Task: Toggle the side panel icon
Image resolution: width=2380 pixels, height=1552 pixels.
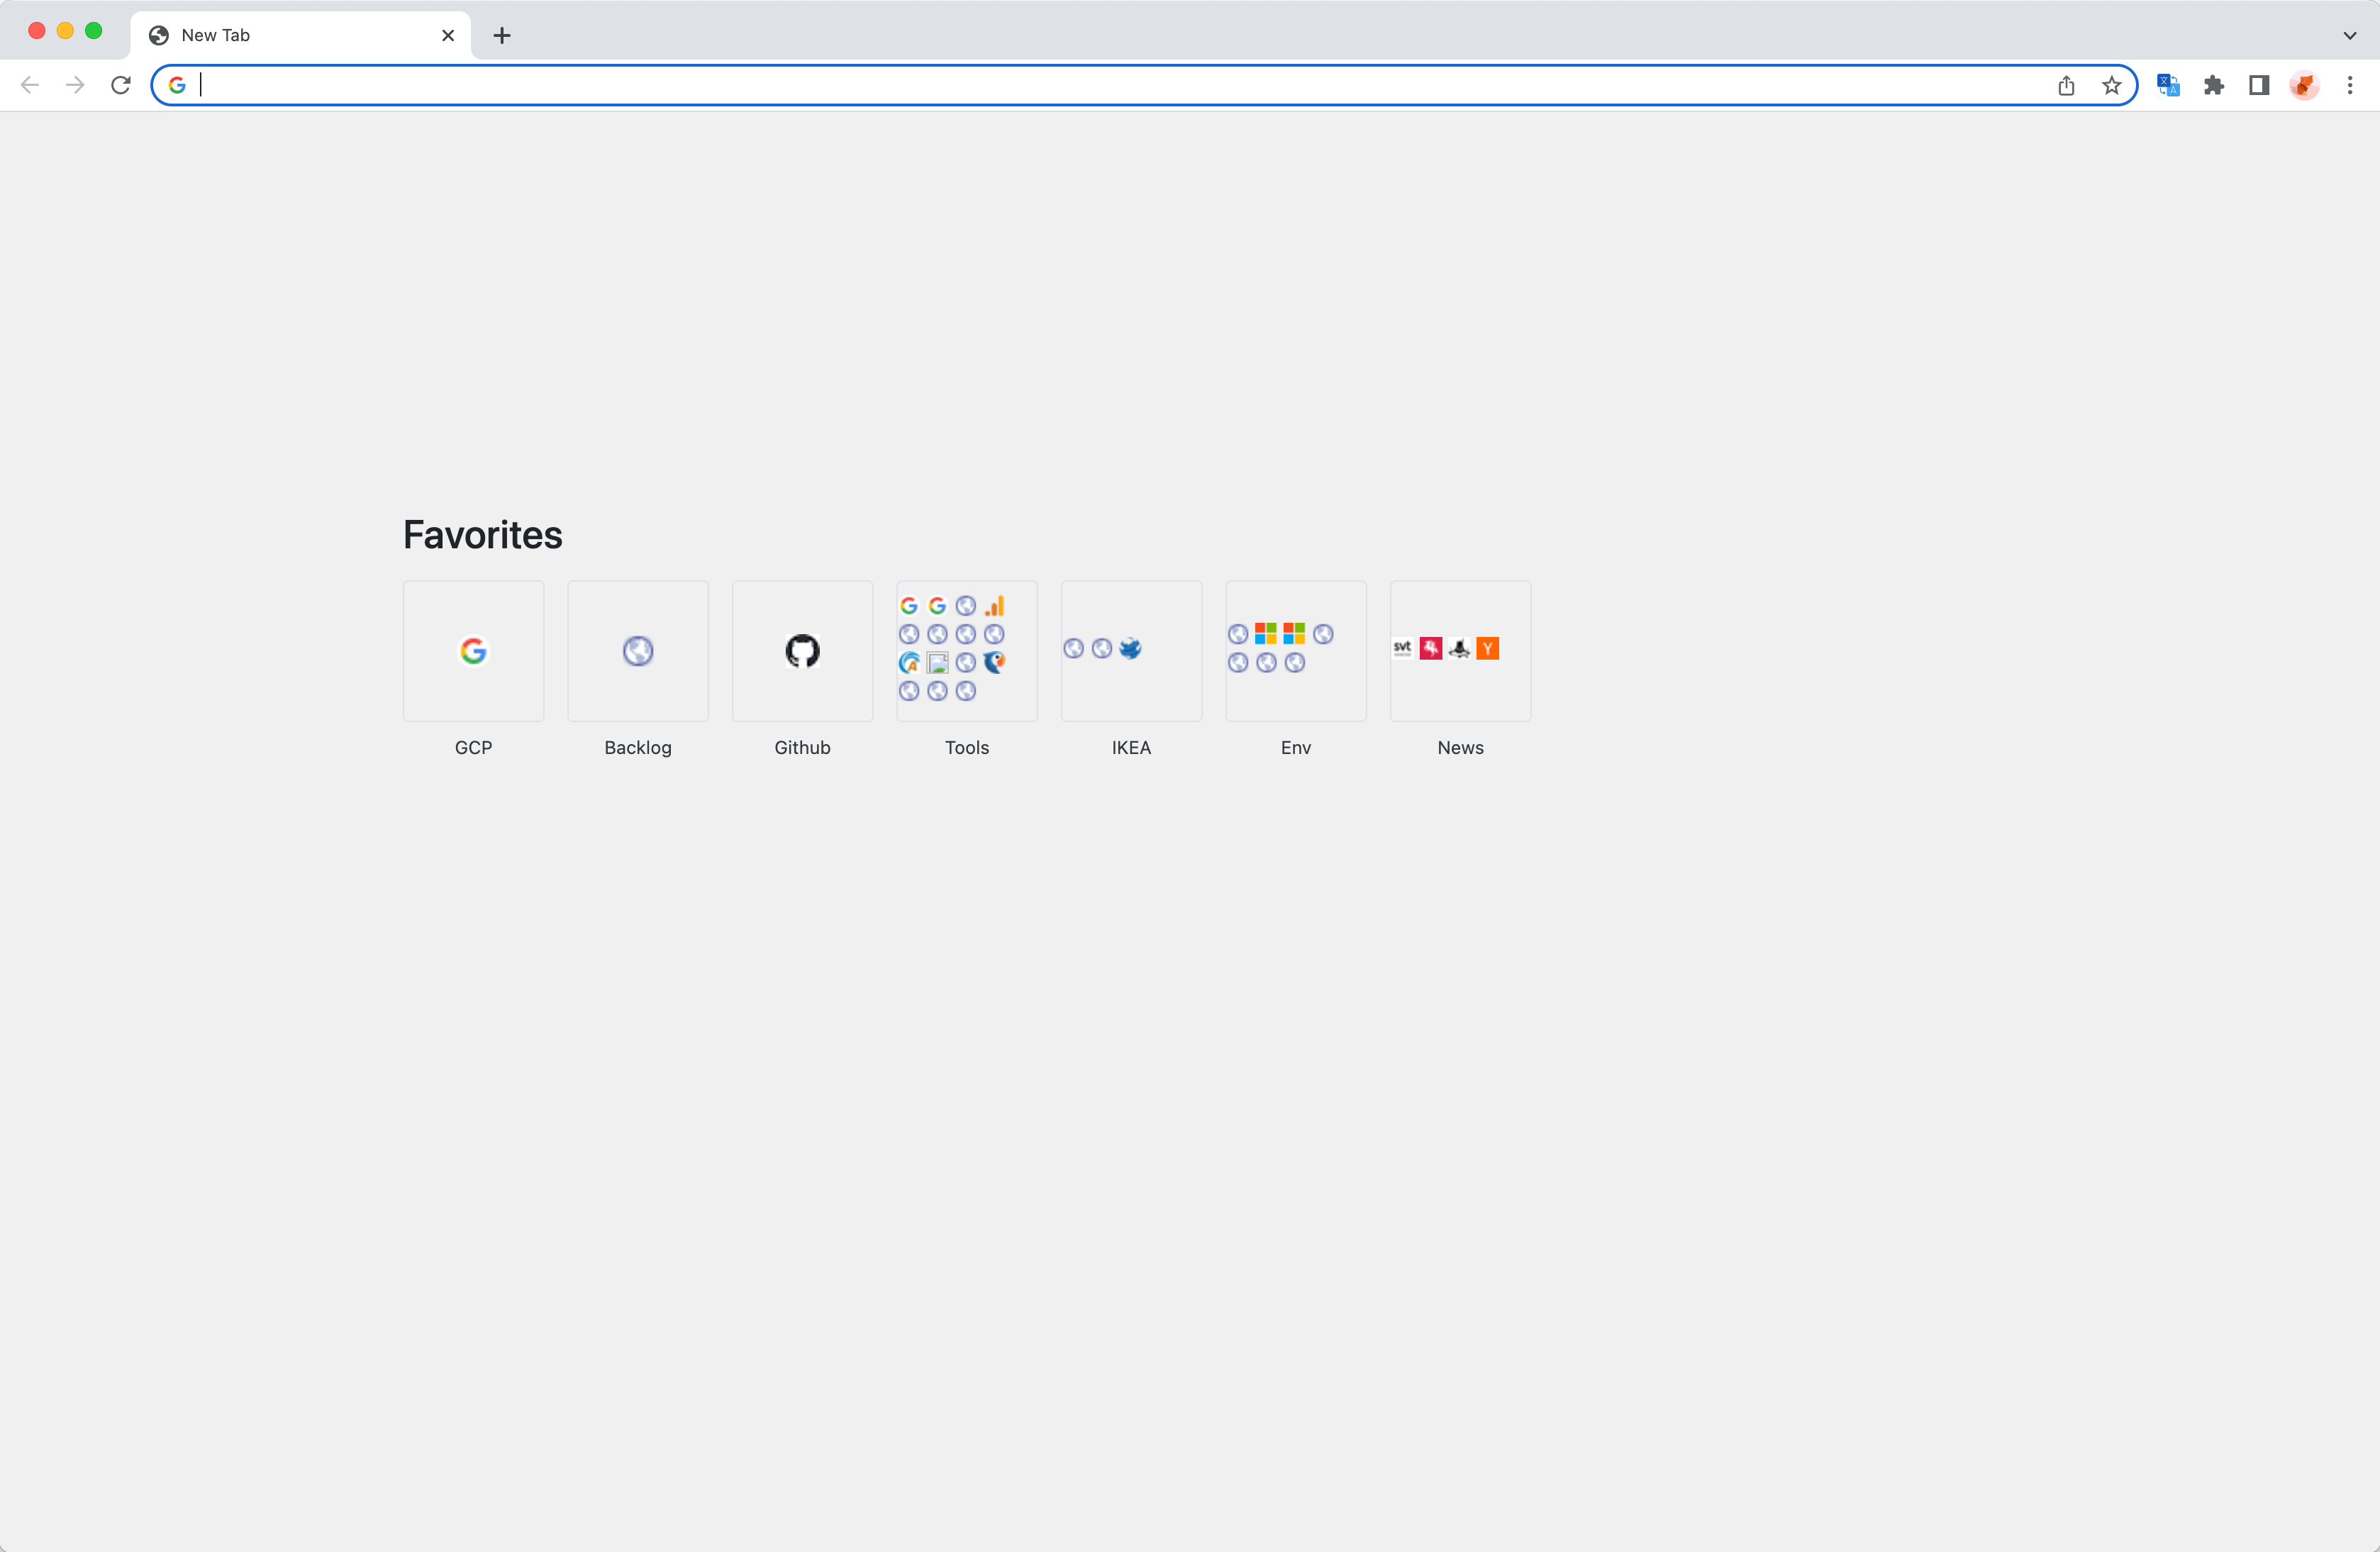Action: click(x=2259, y=85)
